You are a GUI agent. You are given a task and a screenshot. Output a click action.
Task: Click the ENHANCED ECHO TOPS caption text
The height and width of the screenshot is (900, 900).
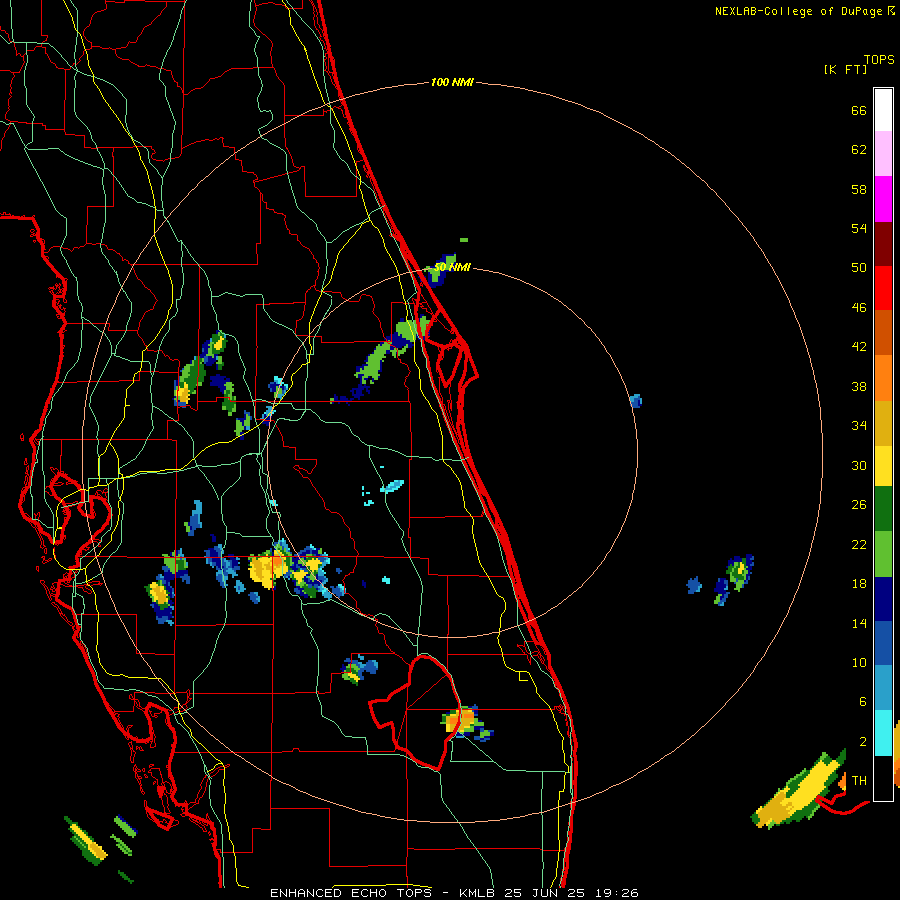coord(350,893)
